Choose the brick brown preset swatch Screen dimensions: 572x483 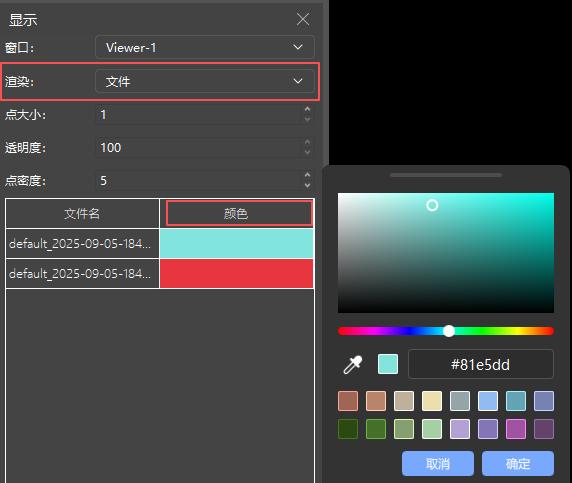tap(348, 401)
